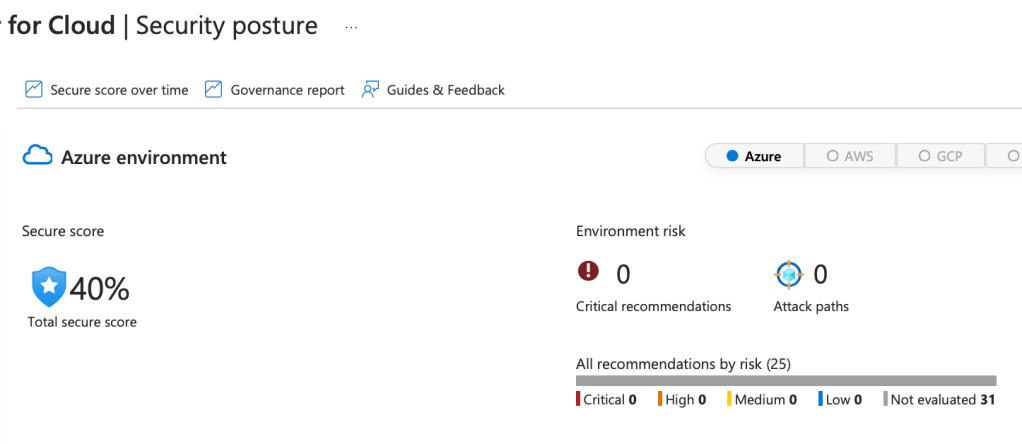Image resolution: width=1022 pixels, height=444 pixels.
Task: Click the Azure environment cloud icon
Action: 38,156
